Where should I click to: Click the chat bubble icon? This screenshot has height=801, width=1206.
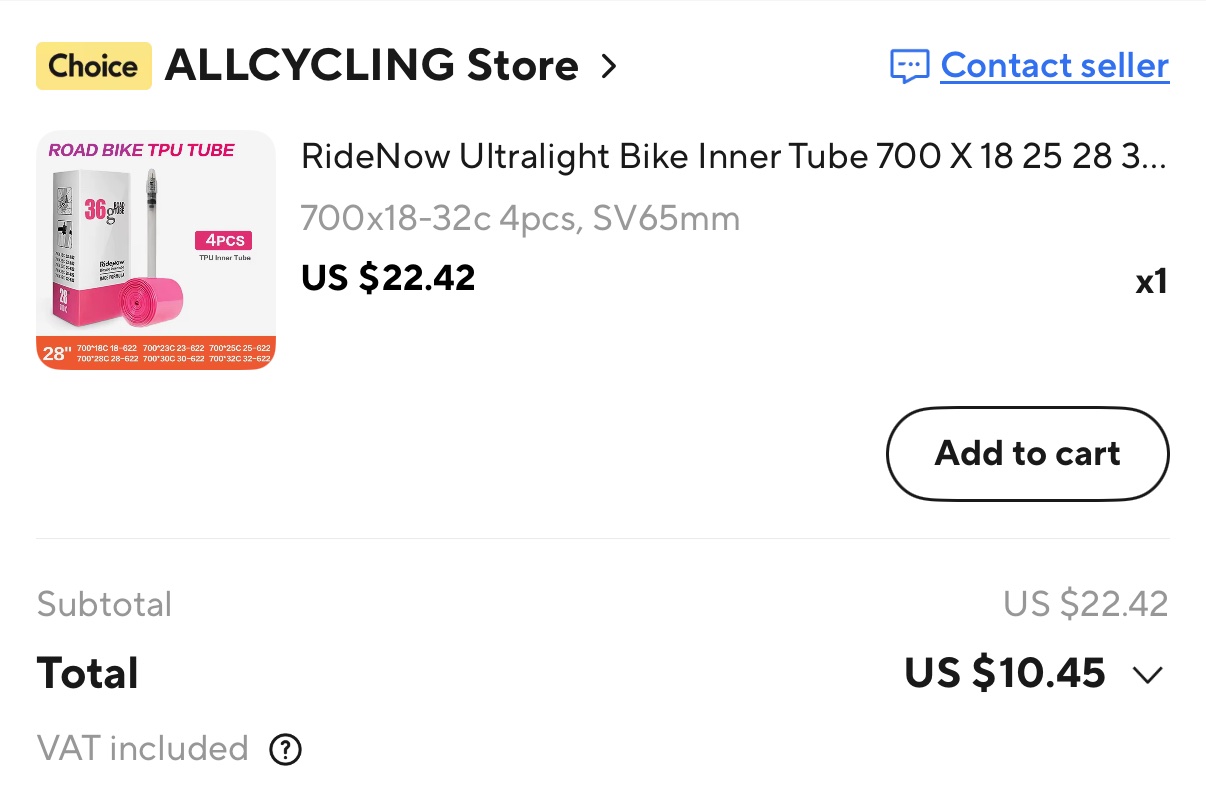[x=909, y=67]
